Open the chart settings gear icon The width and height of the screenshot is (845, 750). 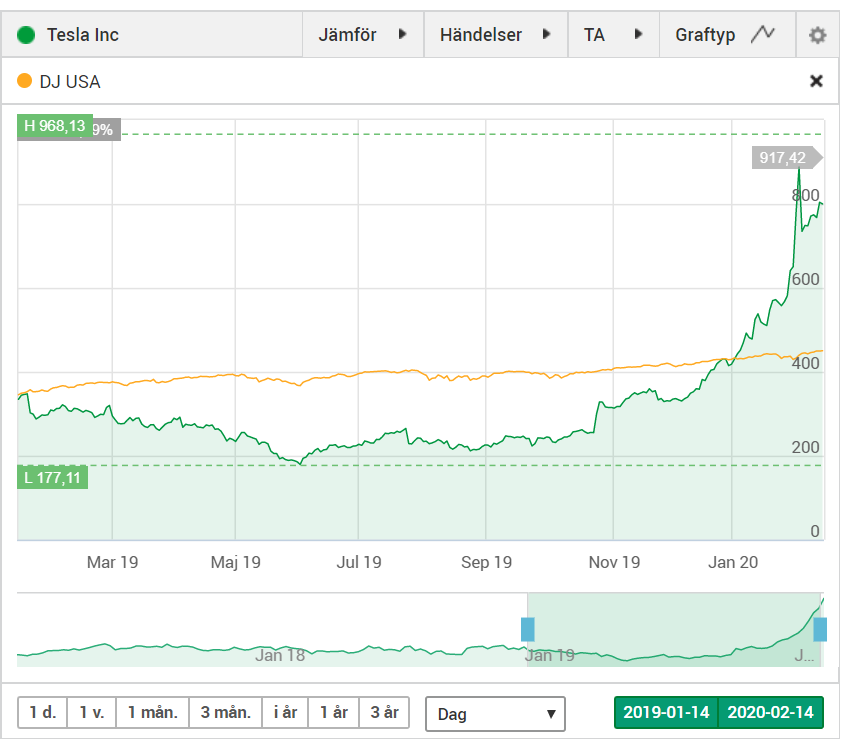point(817,36)
